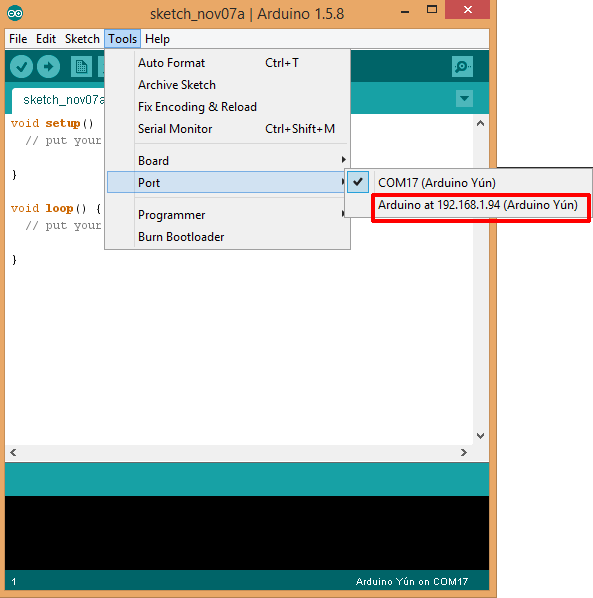Open the Sketch menu
593x598 pixels.
coord(82,39)
